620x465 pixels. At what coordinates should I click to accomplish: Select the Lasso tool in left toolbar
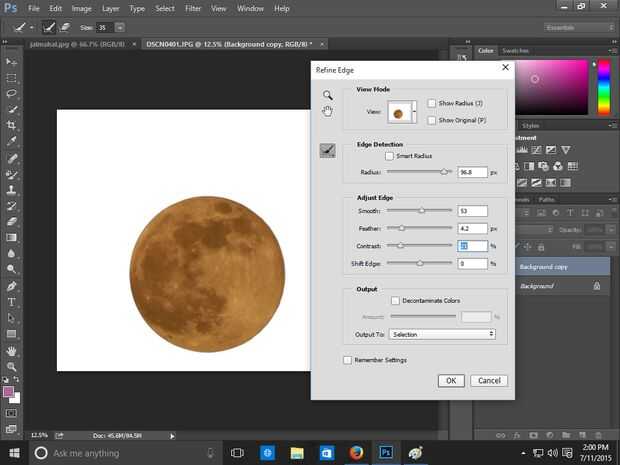pyautogui.click(x=12, y=93)
